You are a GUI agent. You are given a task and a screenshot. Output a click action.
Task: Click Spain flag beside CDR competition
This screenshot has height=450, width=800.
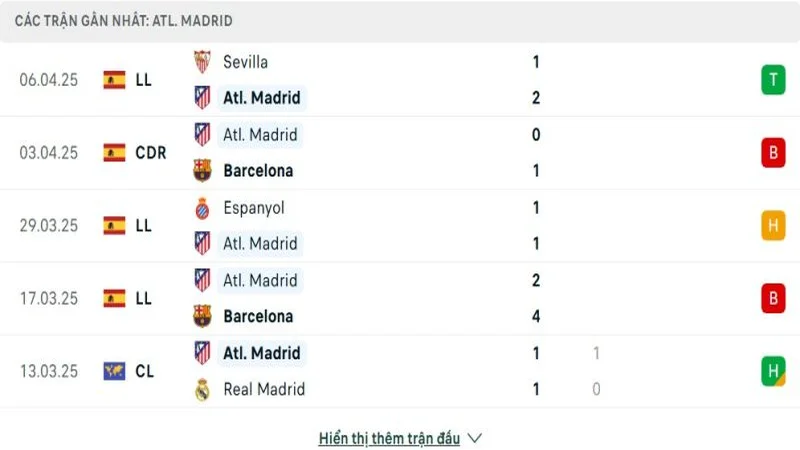click(x=114, y=153)
